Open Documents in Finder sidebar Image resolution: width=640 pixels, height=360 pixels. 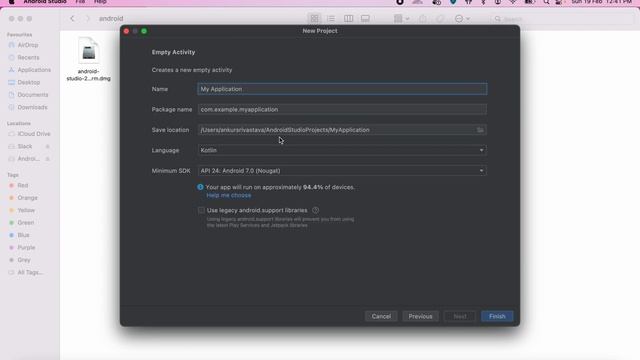[33, 95]
